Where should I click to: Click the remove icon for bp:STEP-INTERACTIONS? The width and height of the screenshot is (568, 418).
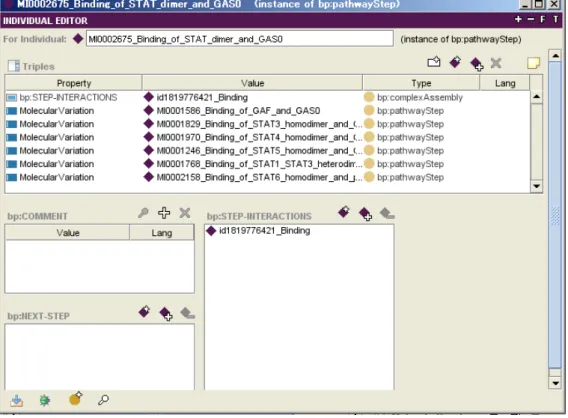click(387, 213)
